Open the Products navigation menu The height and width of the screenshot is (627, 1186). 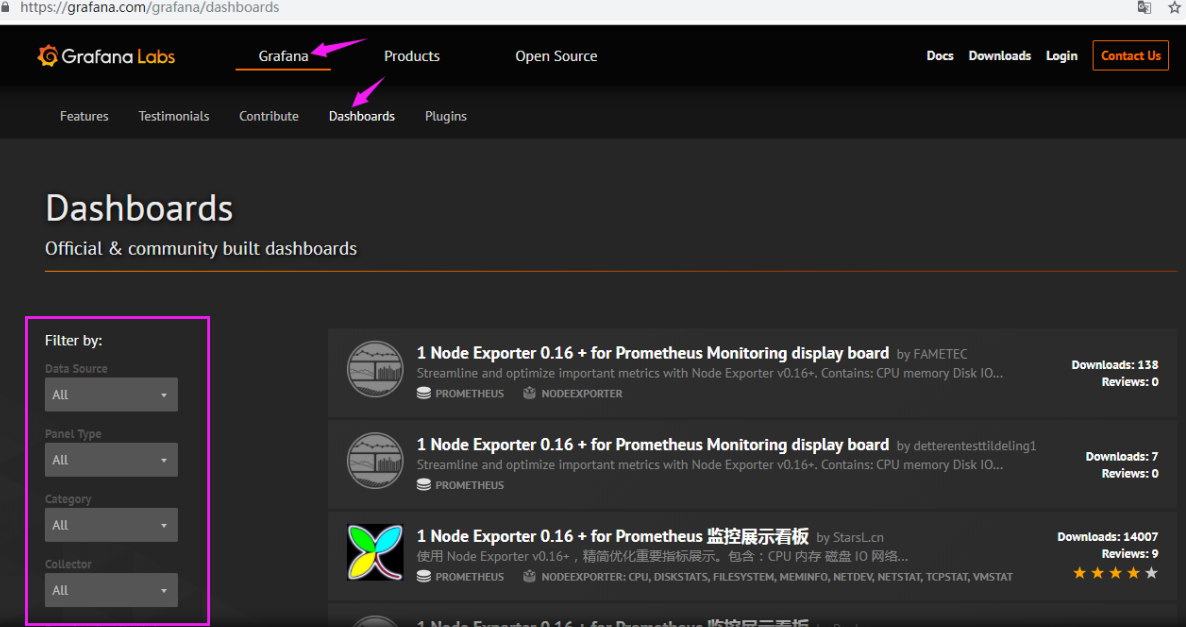(x=411, y=56)
